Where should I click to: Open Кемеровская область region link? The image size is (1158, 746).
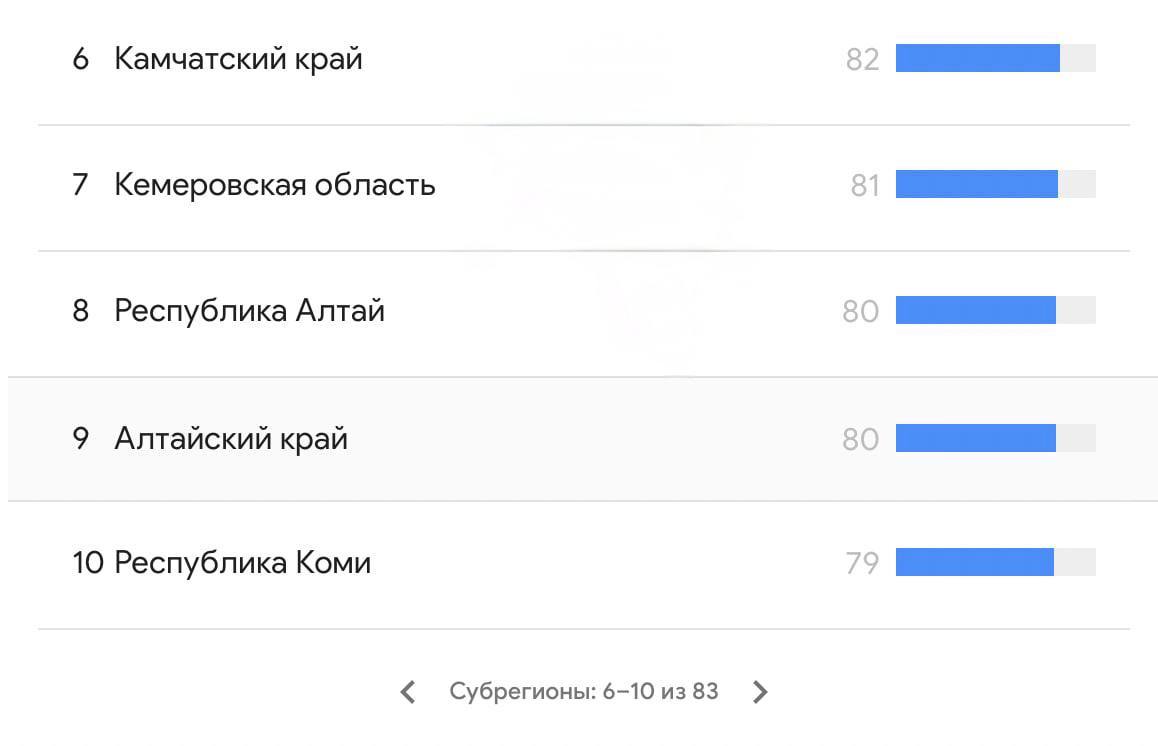point(274,185)
